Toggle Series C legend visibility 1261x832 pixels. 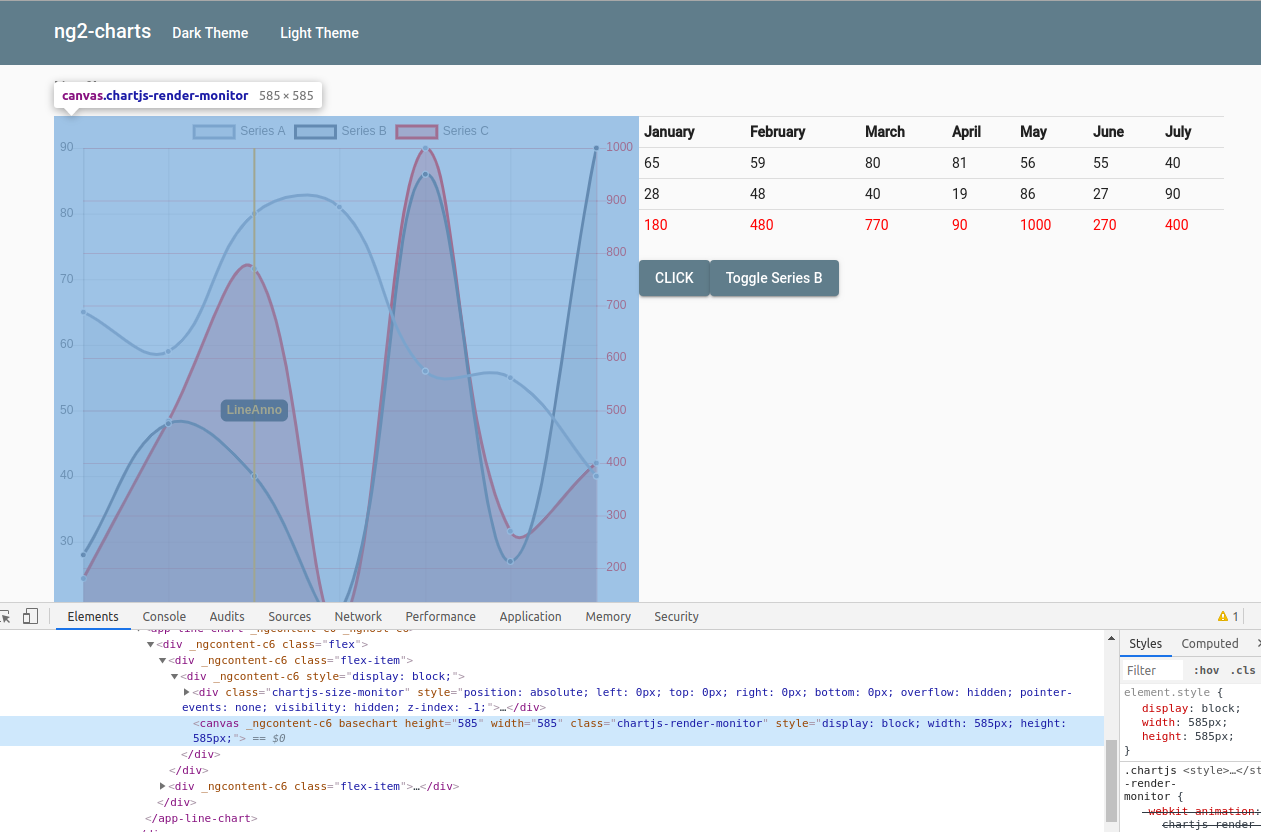[x=442, y=131]
